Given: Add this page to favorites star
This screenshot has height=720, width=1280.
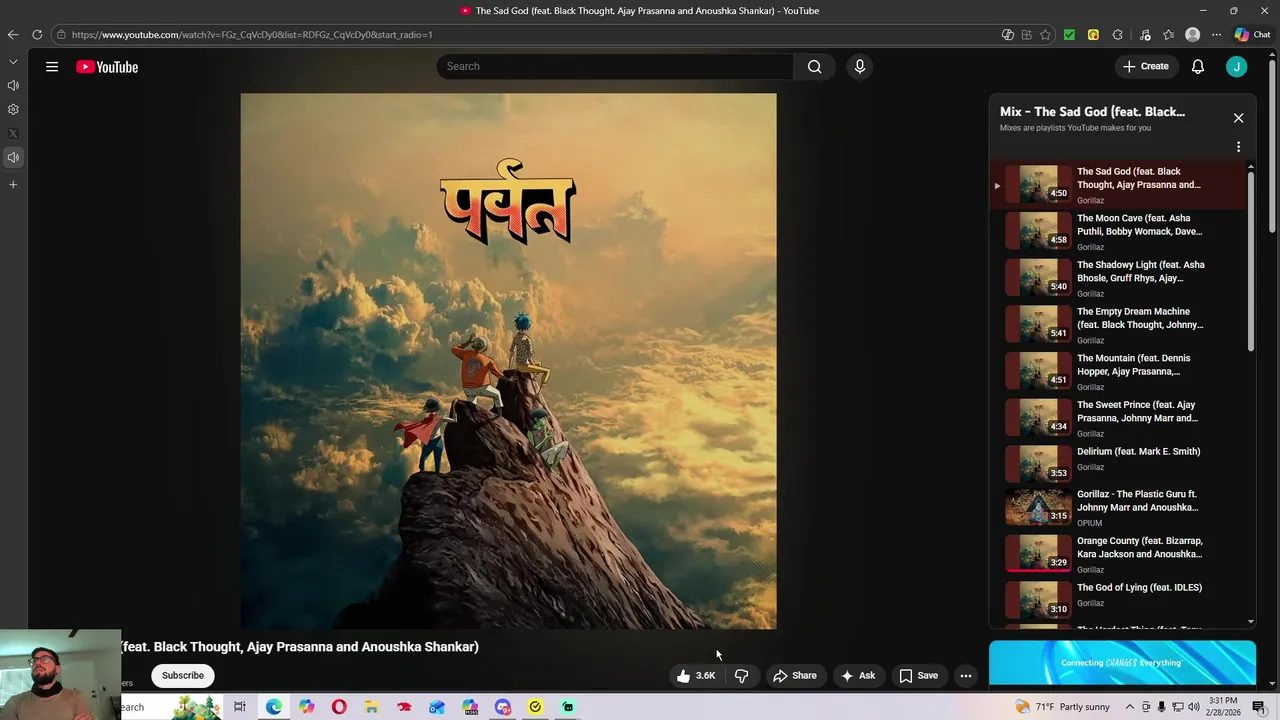Looking at the screenshot, I should tap(1045, 35).
